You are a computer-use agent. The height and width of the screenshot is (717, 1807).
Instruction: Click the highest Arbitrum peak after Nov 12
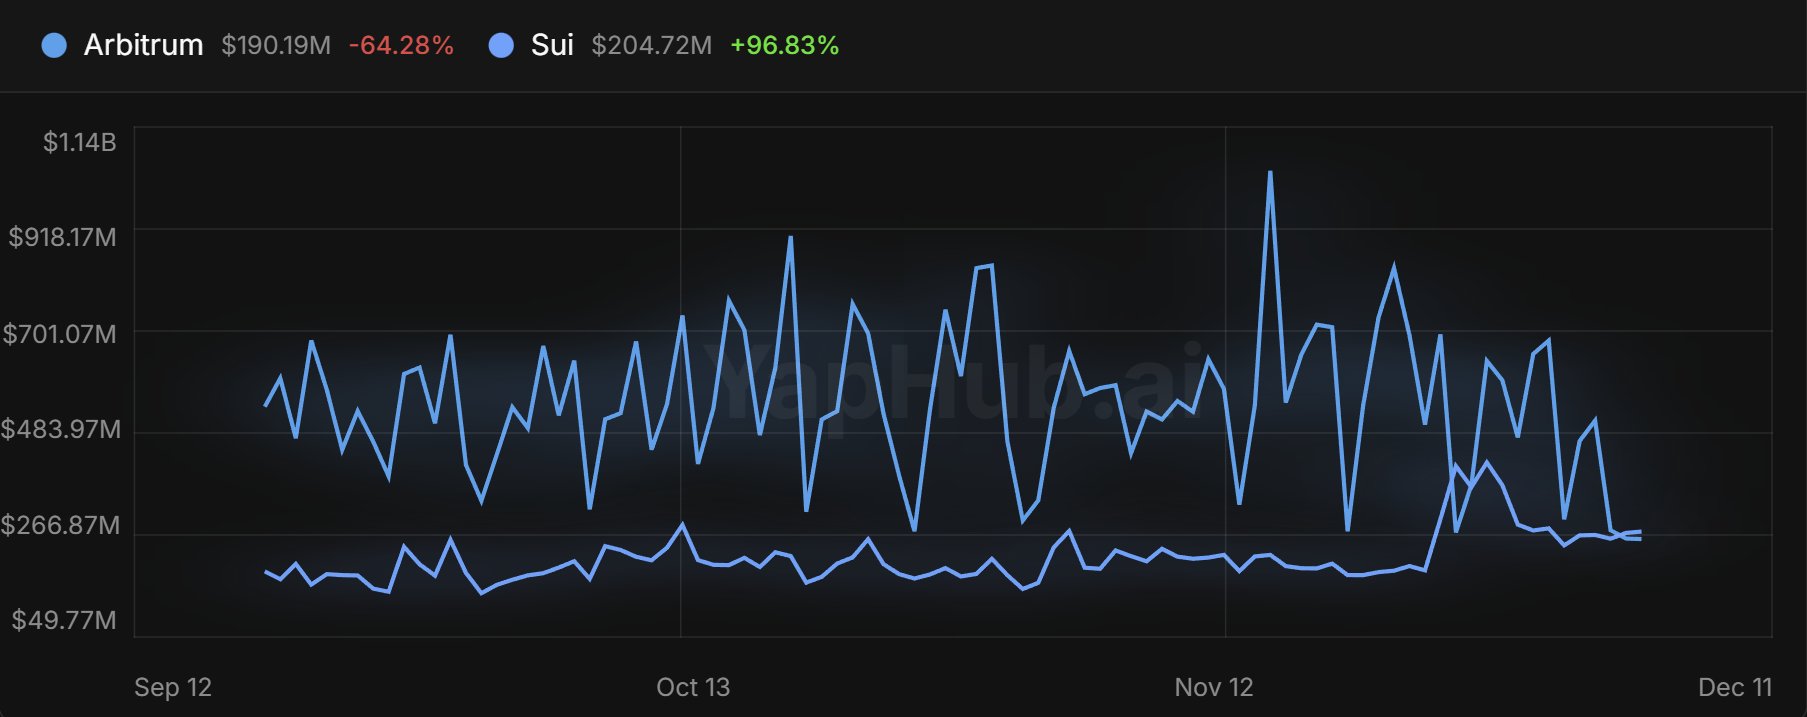coord(1270,173)
